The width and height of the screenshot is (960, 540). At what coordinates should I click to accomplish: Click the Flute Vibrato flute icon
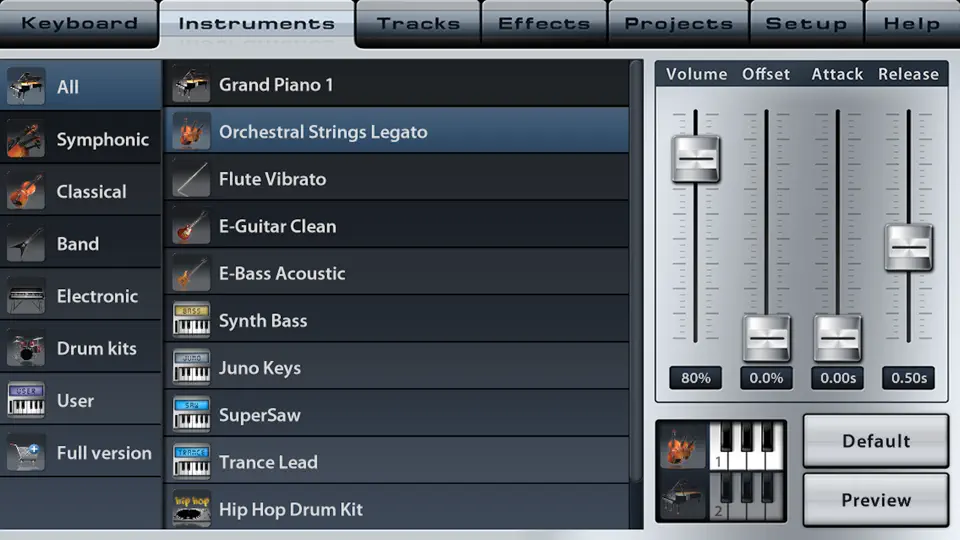(x=191, y=179)
